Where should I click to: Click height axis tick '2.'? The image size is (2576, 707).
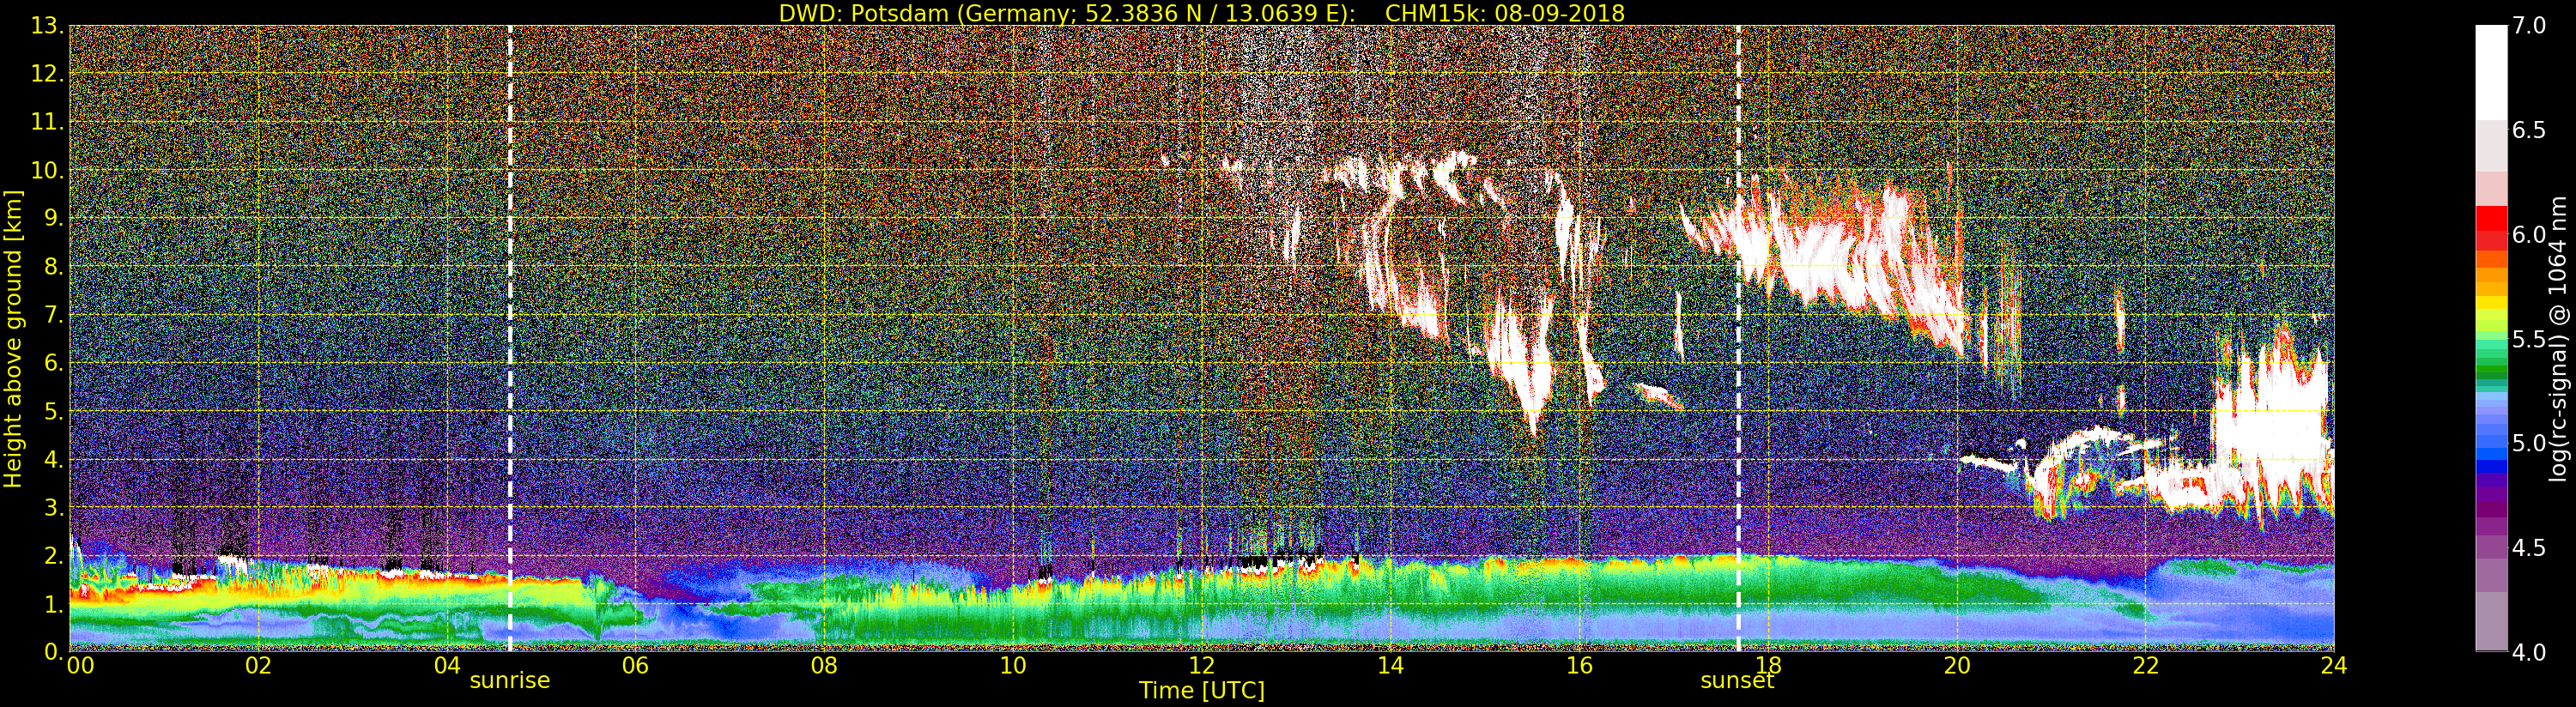point(54,555)
